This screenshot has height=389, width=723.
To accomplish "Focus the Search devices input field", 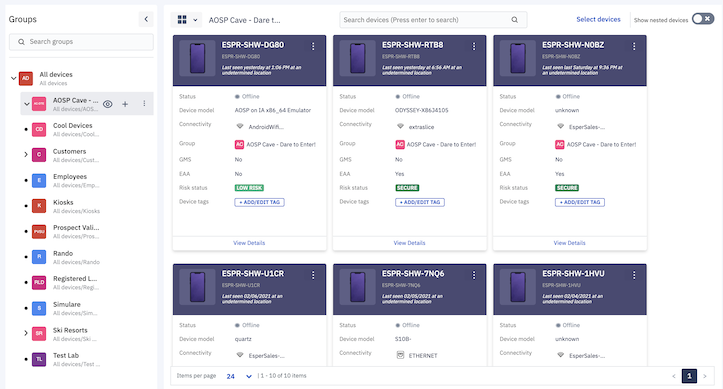I will pos(433,20).
